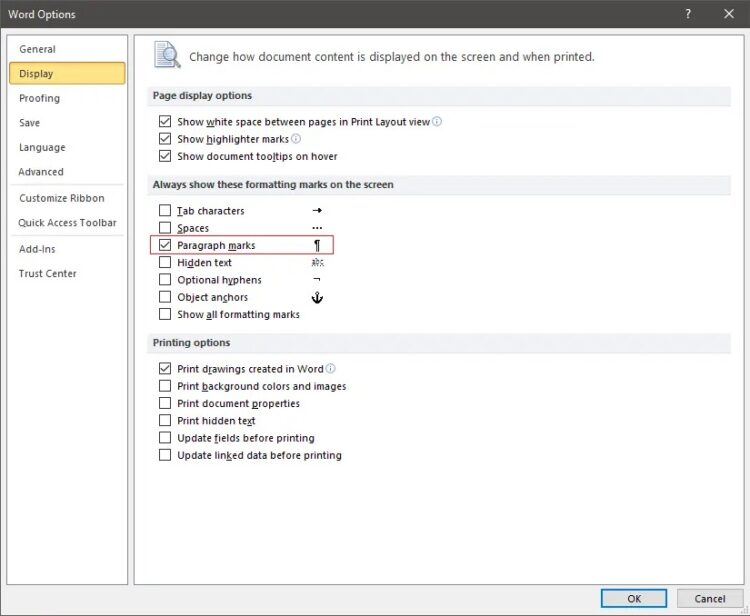Enable Print background colors and images
Screen dimensions: 750x616
[x=165, y=385]
